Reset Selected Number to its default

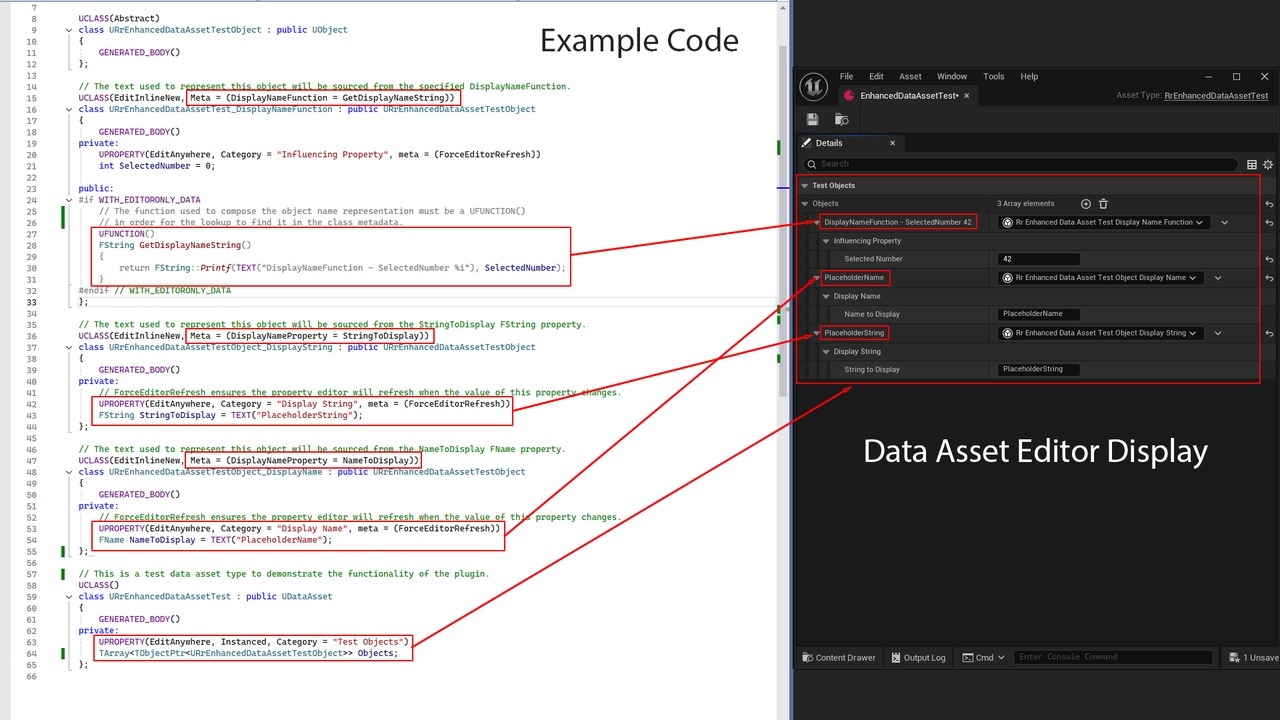click(1268, 259)
